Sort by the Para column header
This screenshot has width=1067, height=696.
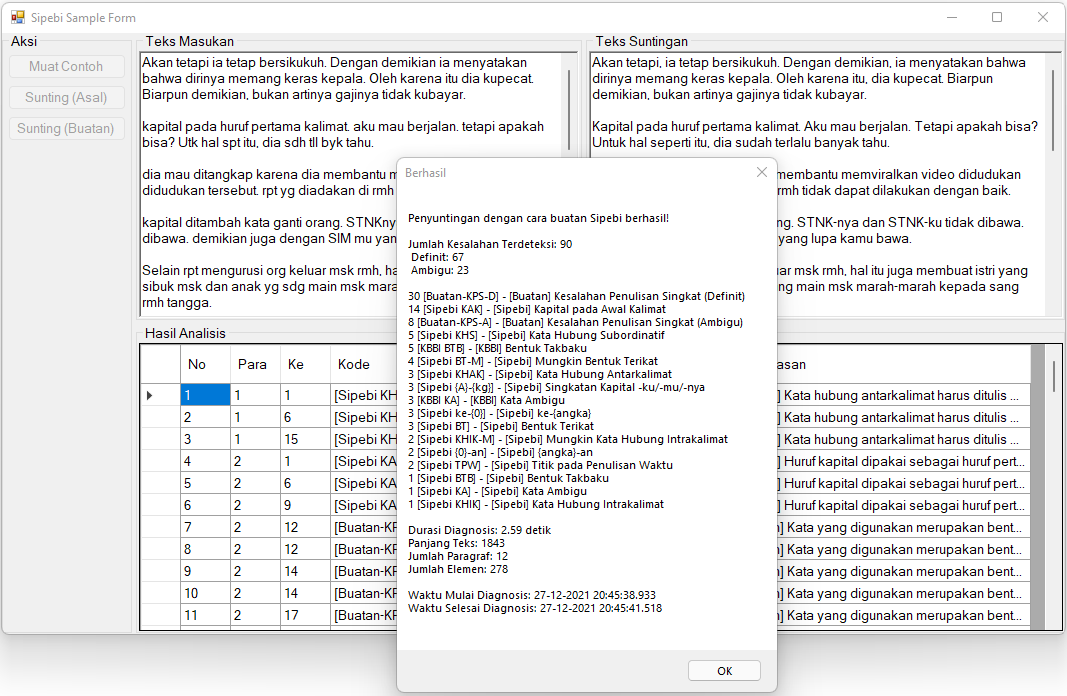tap(255, 365)
